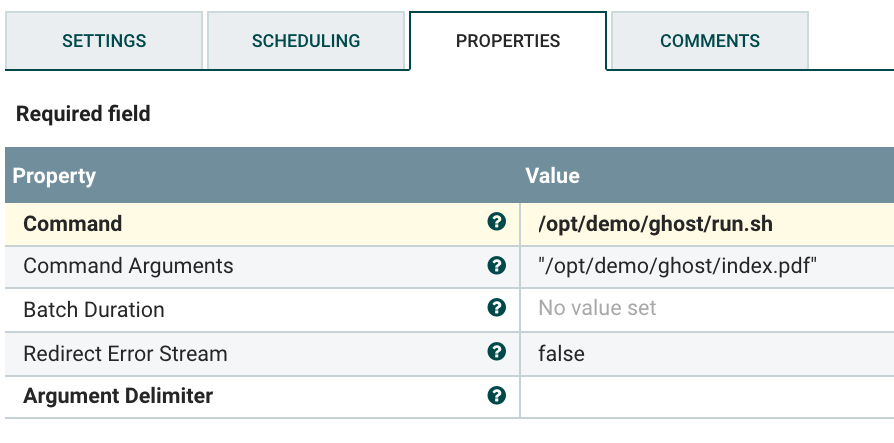Open the Scheduling tab
The width and height of the screenshot is (894, 443).
pos(306,41)
